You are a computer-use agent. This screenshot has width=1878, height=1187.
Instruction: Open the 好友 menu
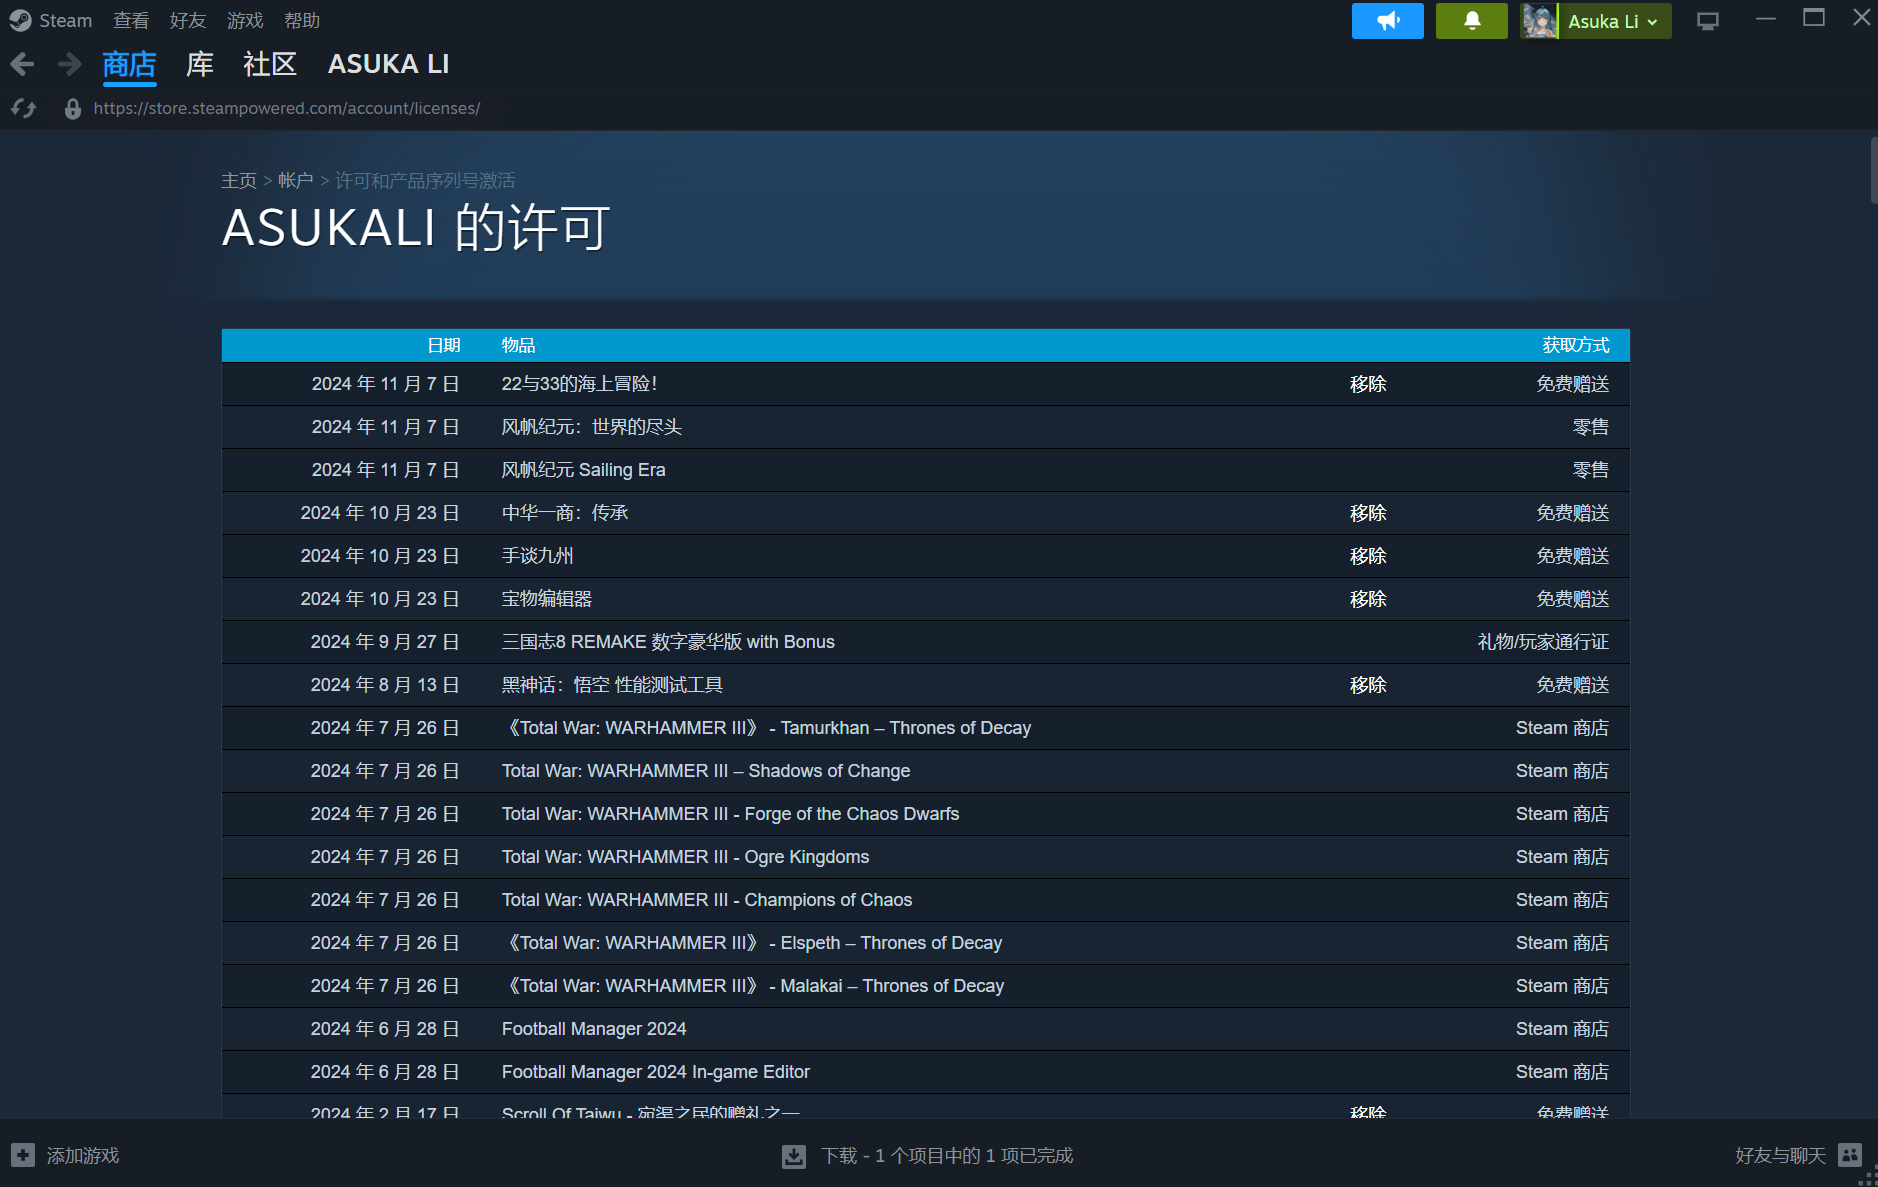pyautogui.click(x=188, y=20)
